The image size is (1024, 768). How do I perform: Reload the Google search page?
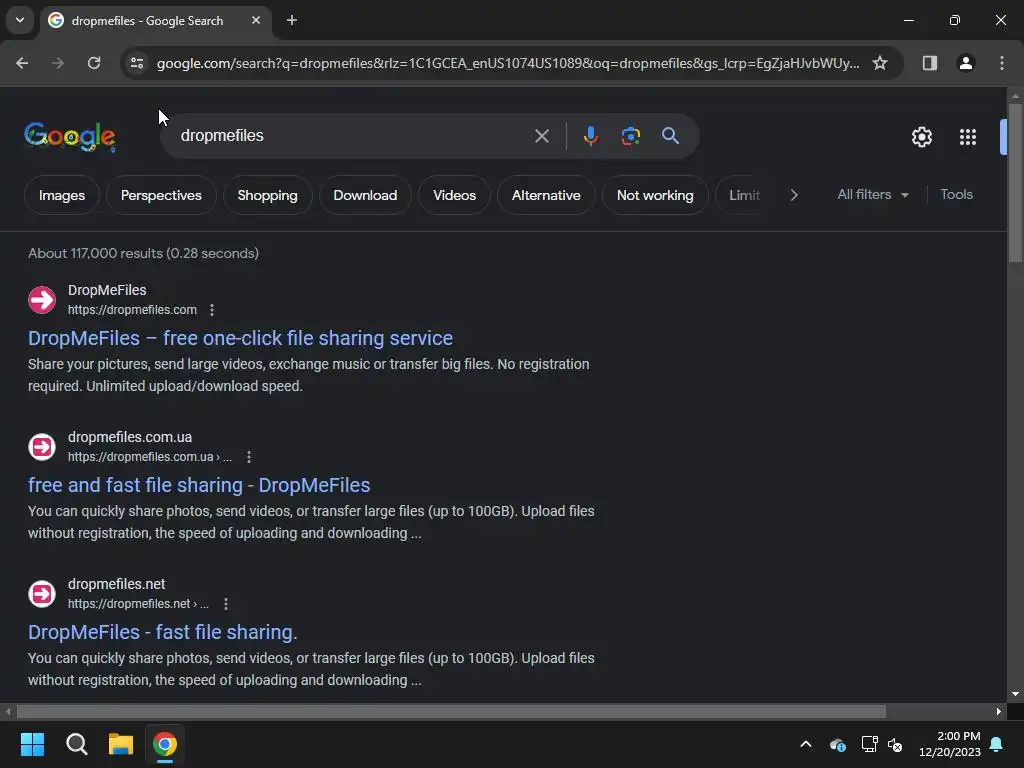94,63
